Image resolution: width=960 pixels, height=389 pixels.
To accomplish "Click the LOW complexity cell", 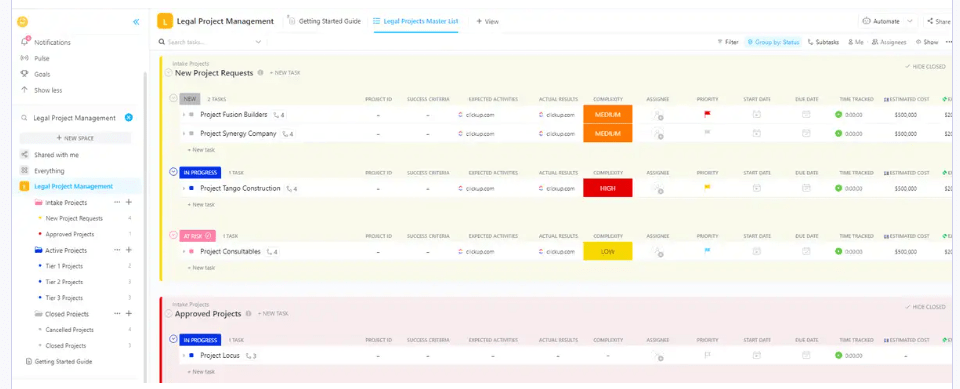I will coord(607,251).
